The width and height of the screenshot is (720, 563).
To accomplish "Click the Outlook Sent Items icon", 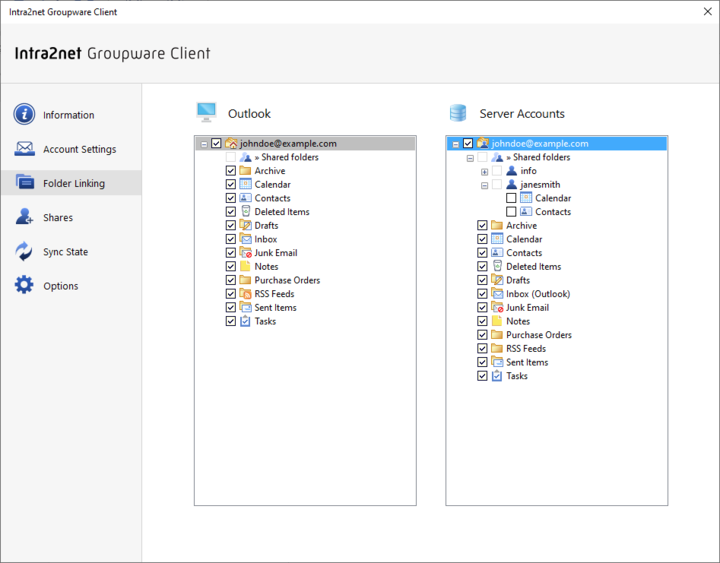I will pyautogui.click(x=246, y=307).
